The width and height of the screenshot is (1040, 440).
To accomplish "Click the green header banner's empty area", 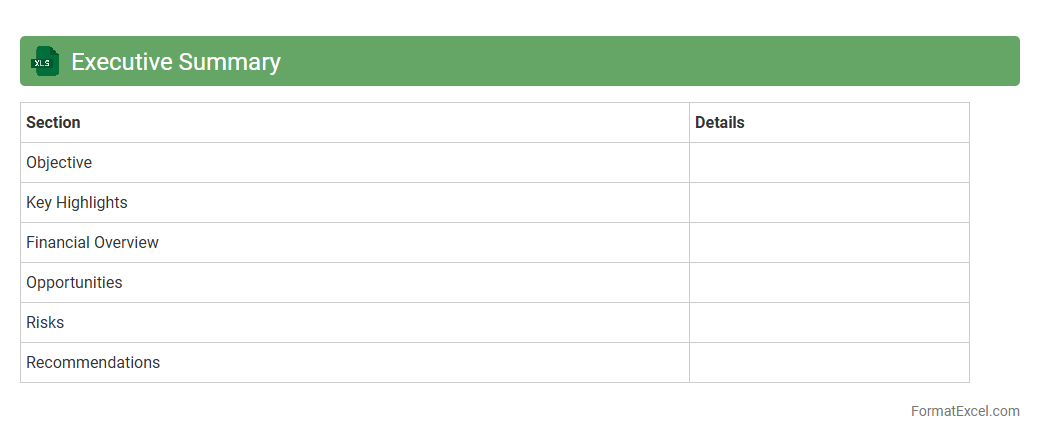I will 650,62.
